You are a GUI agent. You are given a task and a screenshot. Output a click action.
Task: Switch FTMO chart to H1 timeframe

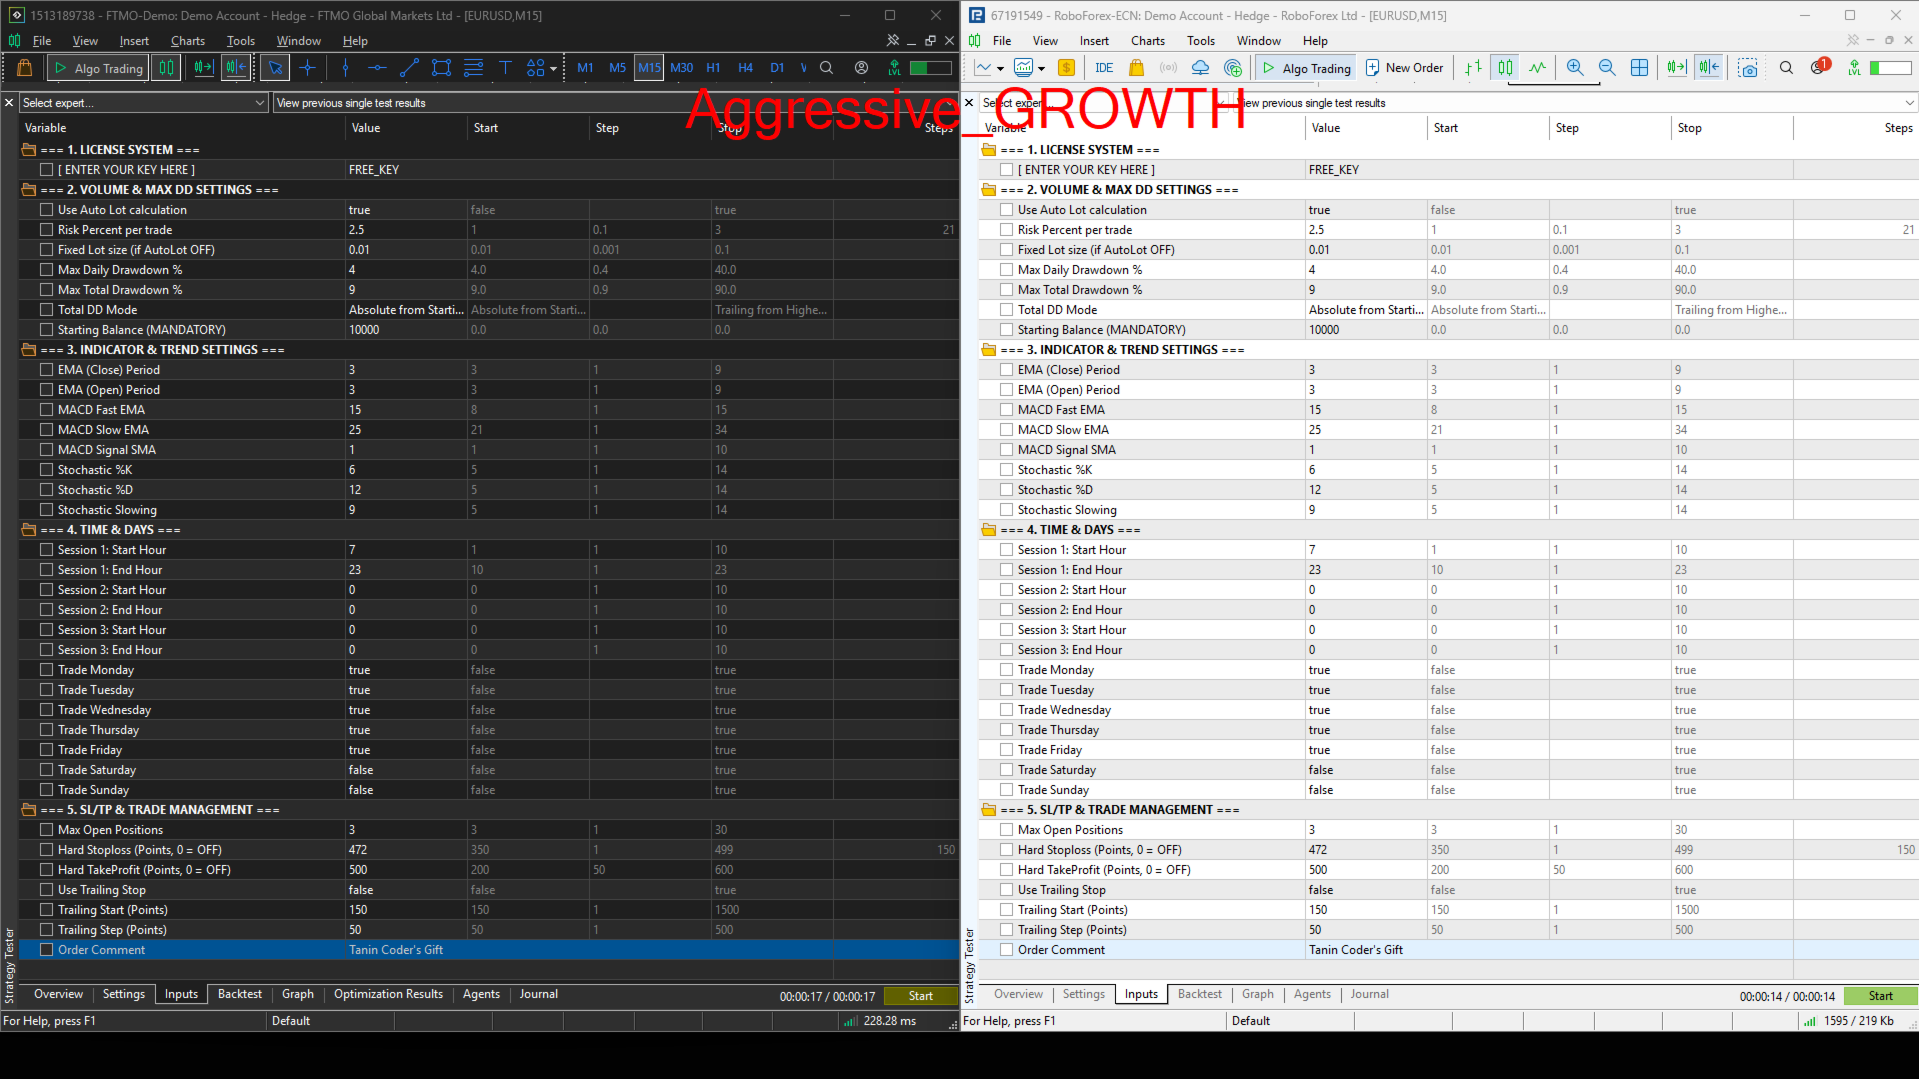(713, 68)
